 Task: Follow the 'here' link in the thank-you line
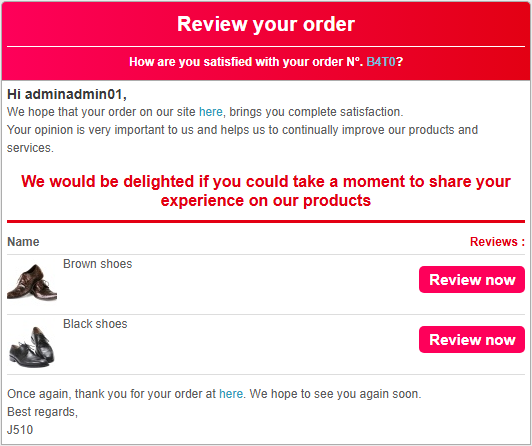[231, 394]
